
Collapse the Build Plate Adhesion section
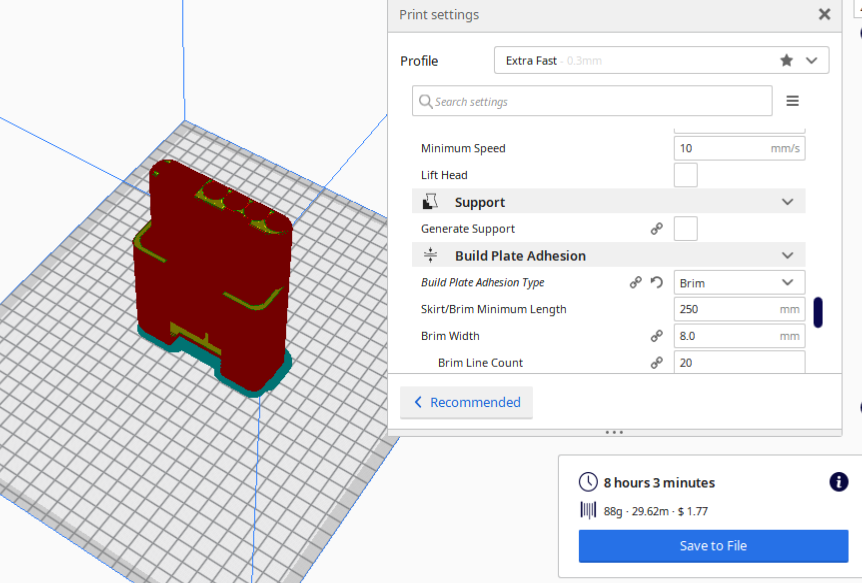click(x=787, y=255)
